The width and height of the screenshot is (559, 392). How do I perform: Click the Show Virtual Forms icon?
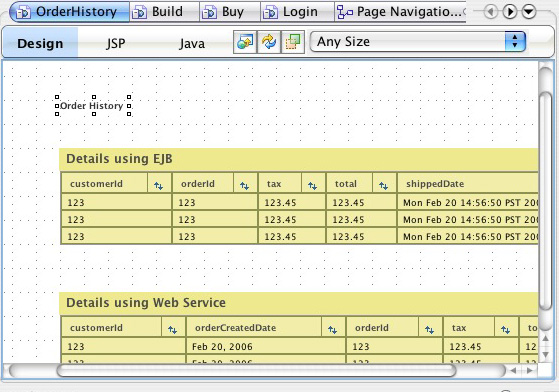[x=293, y=42]
